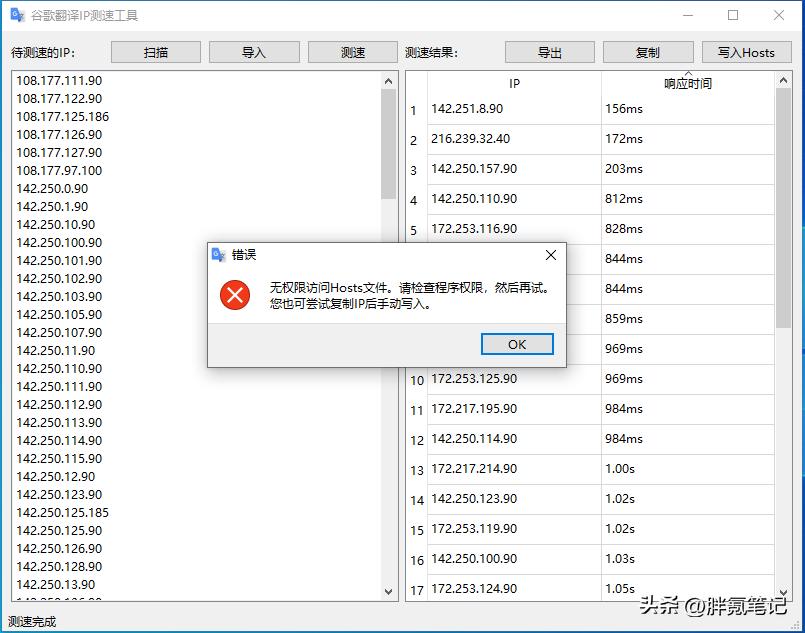Viewport: 805px width, 633px height.
Task: Start testing with the 测速 button
Action: 352,51
